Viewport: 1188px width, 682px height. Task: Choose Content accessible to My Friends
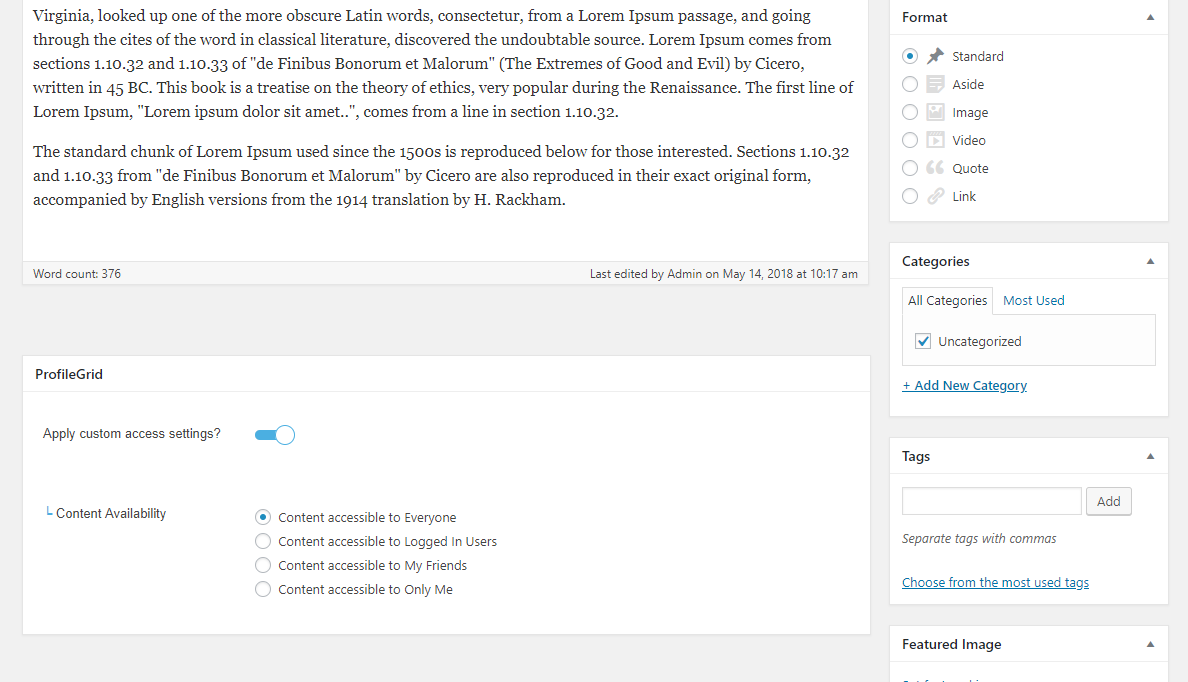tap(263, 566)
